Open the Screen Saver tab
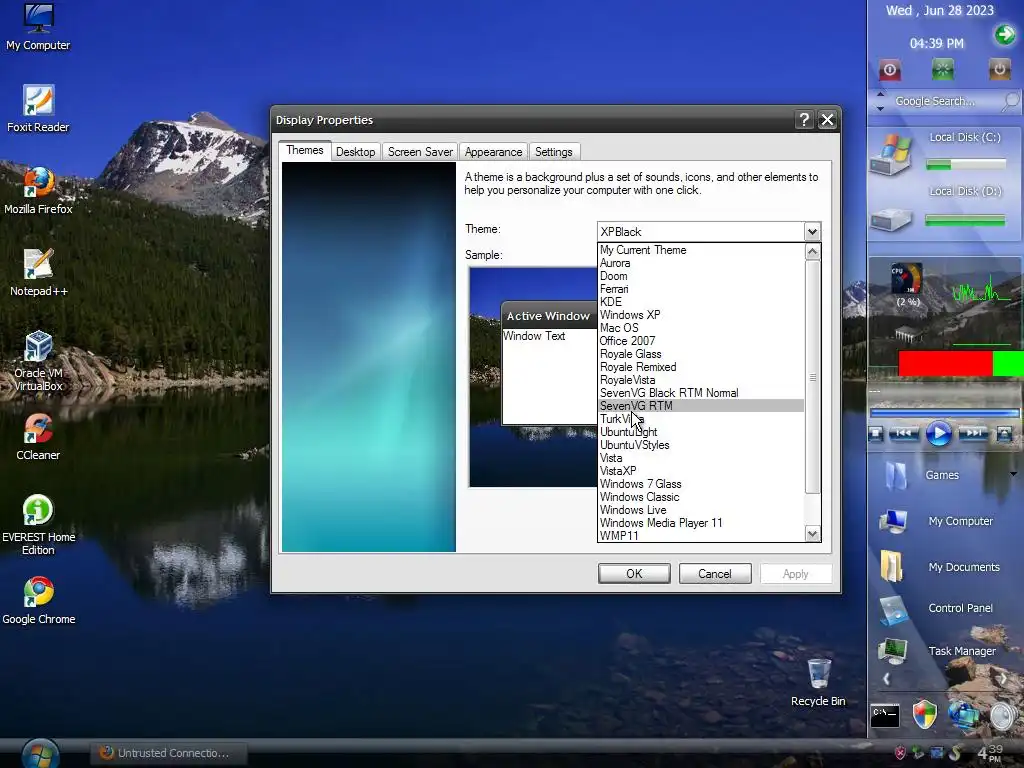1024x768 pixels. [x=420, y=152]
